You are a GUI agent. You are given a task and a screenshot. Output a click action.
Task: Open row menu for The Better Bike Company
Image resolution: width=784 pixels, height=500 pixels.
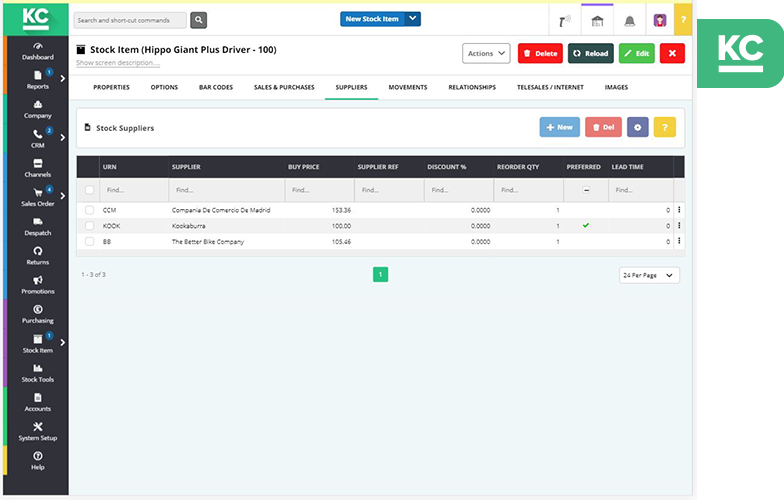click(x=679, y=241)
